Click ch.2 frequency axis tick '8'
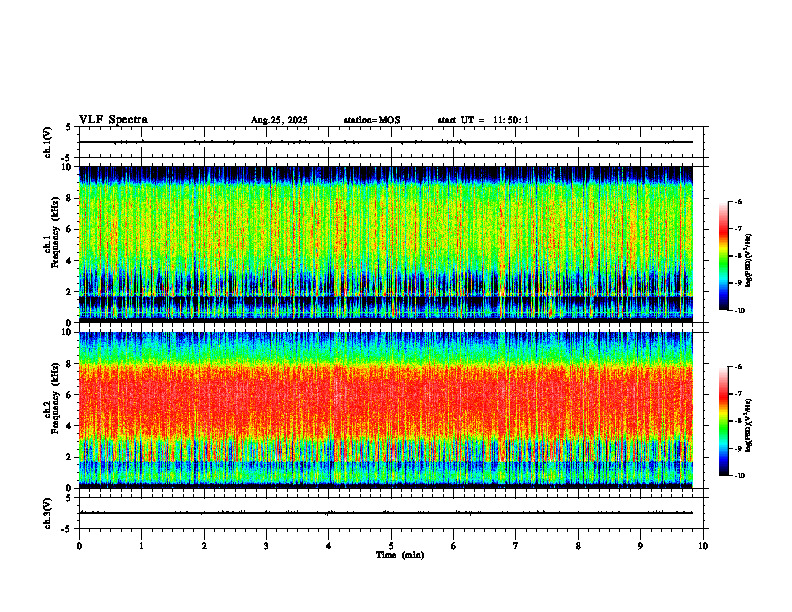The height and width of the screenshot is (612, 792). point(70,364)
